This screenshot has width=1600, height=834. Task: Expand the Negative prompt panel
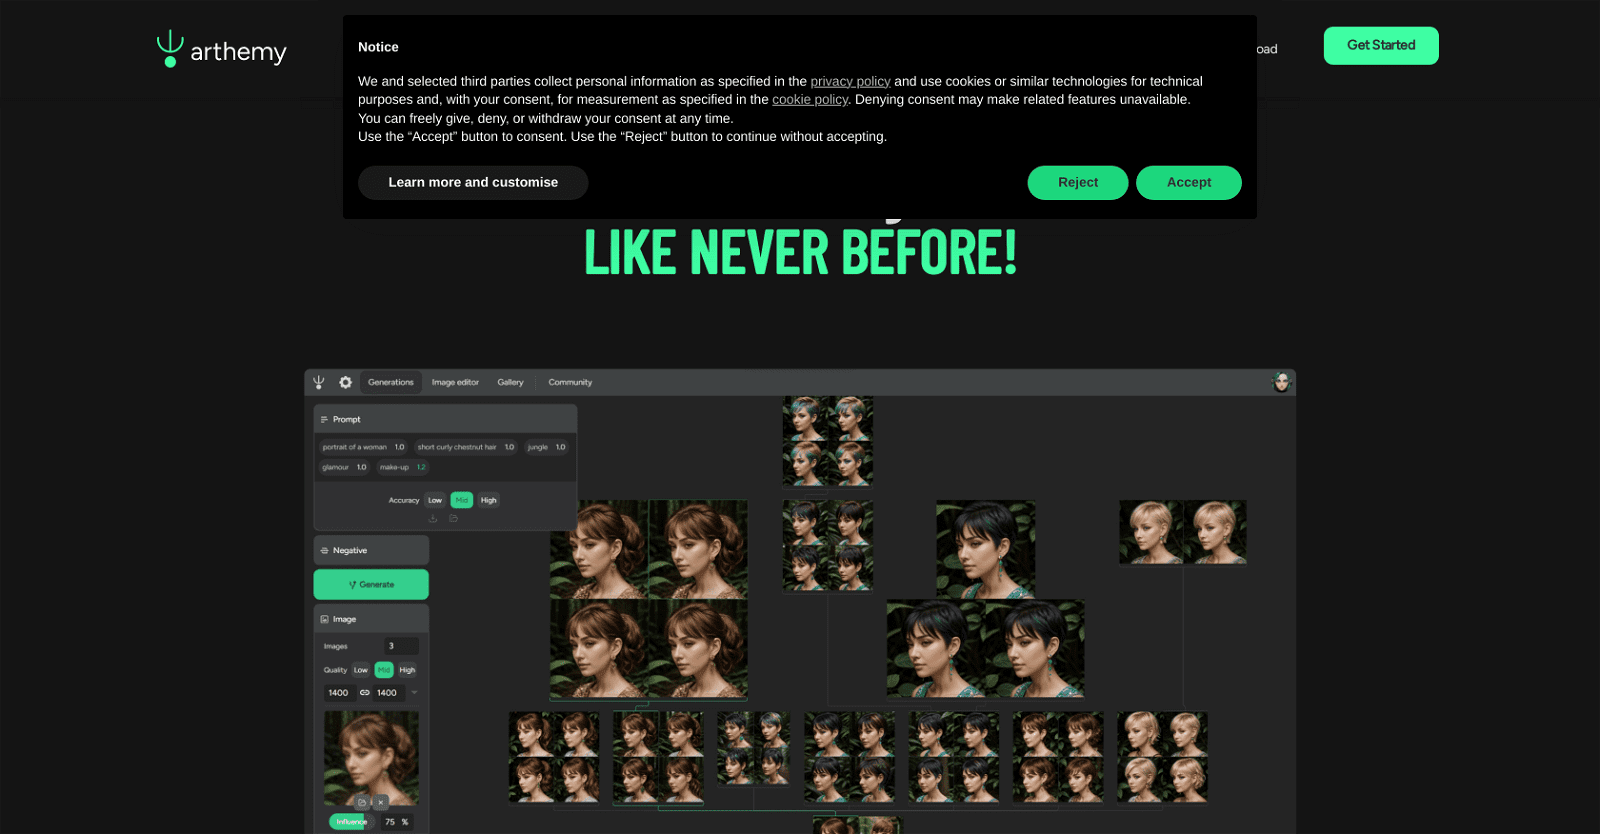pos(371,551)
